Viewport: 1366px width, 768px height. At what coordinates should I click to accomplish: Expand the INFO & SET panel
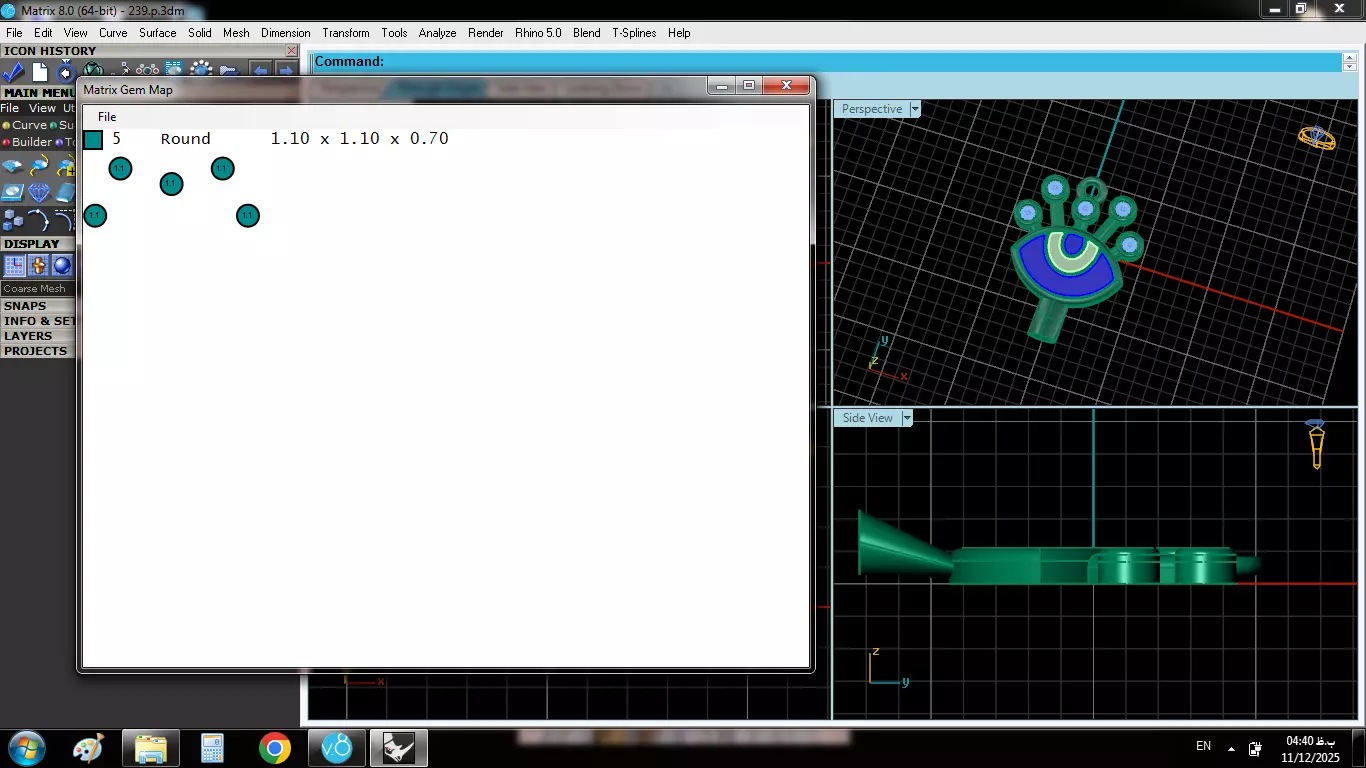coord(38,321)
